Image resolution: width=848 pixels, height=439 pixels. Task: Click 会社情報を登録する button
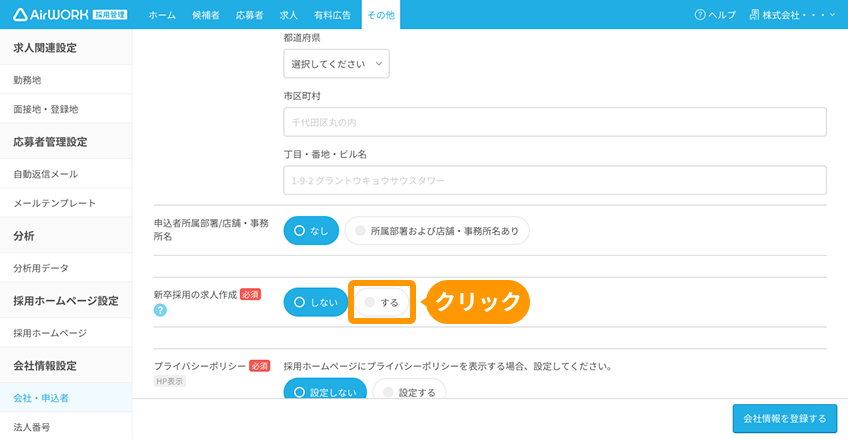785,418
